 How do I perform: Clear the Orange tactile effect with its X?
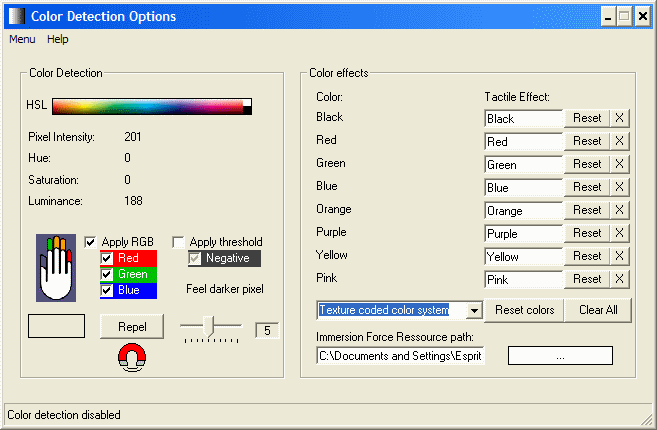[619, 210]
